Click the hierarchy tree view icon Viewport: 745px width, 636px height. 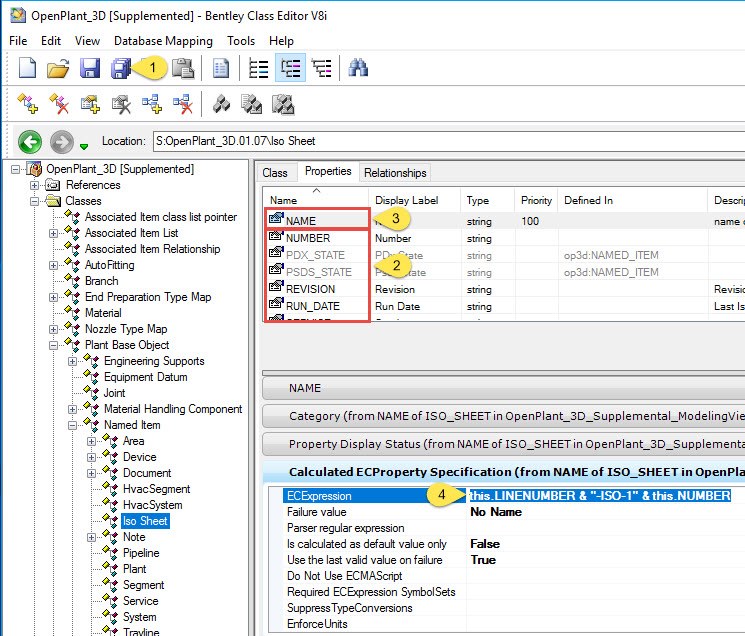point(321,68)
